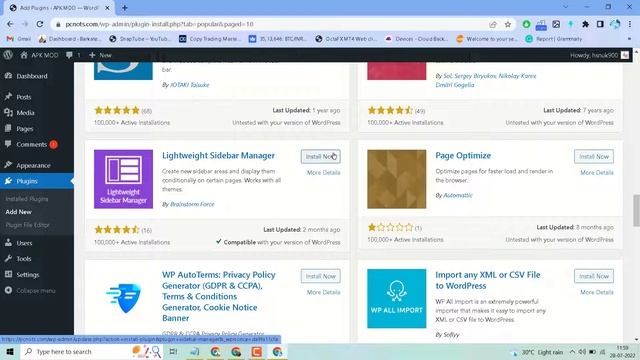The image size is (640, 360).
Task: Open the Media library menu
Action: (x=25, y=113)
